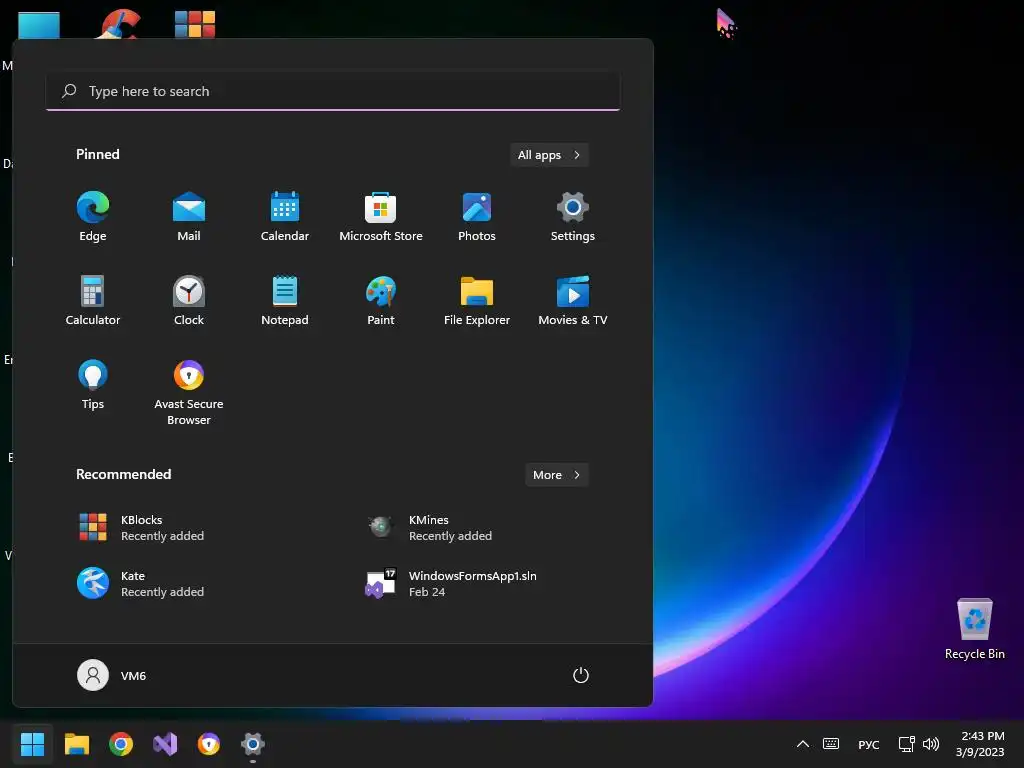
Task: Click the Start button on taskbar
Action: pyautogui.click(x=33, y=744)
